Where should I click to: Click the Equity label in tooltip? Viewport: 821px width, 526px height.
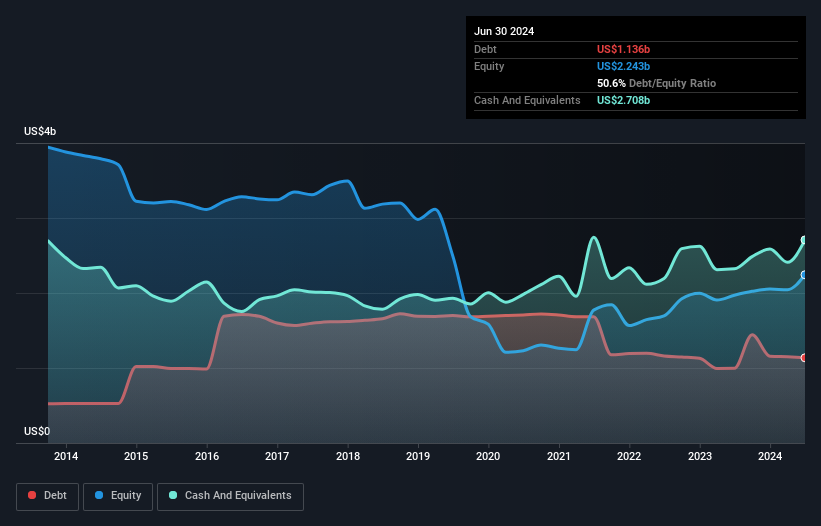click(489, 66)
